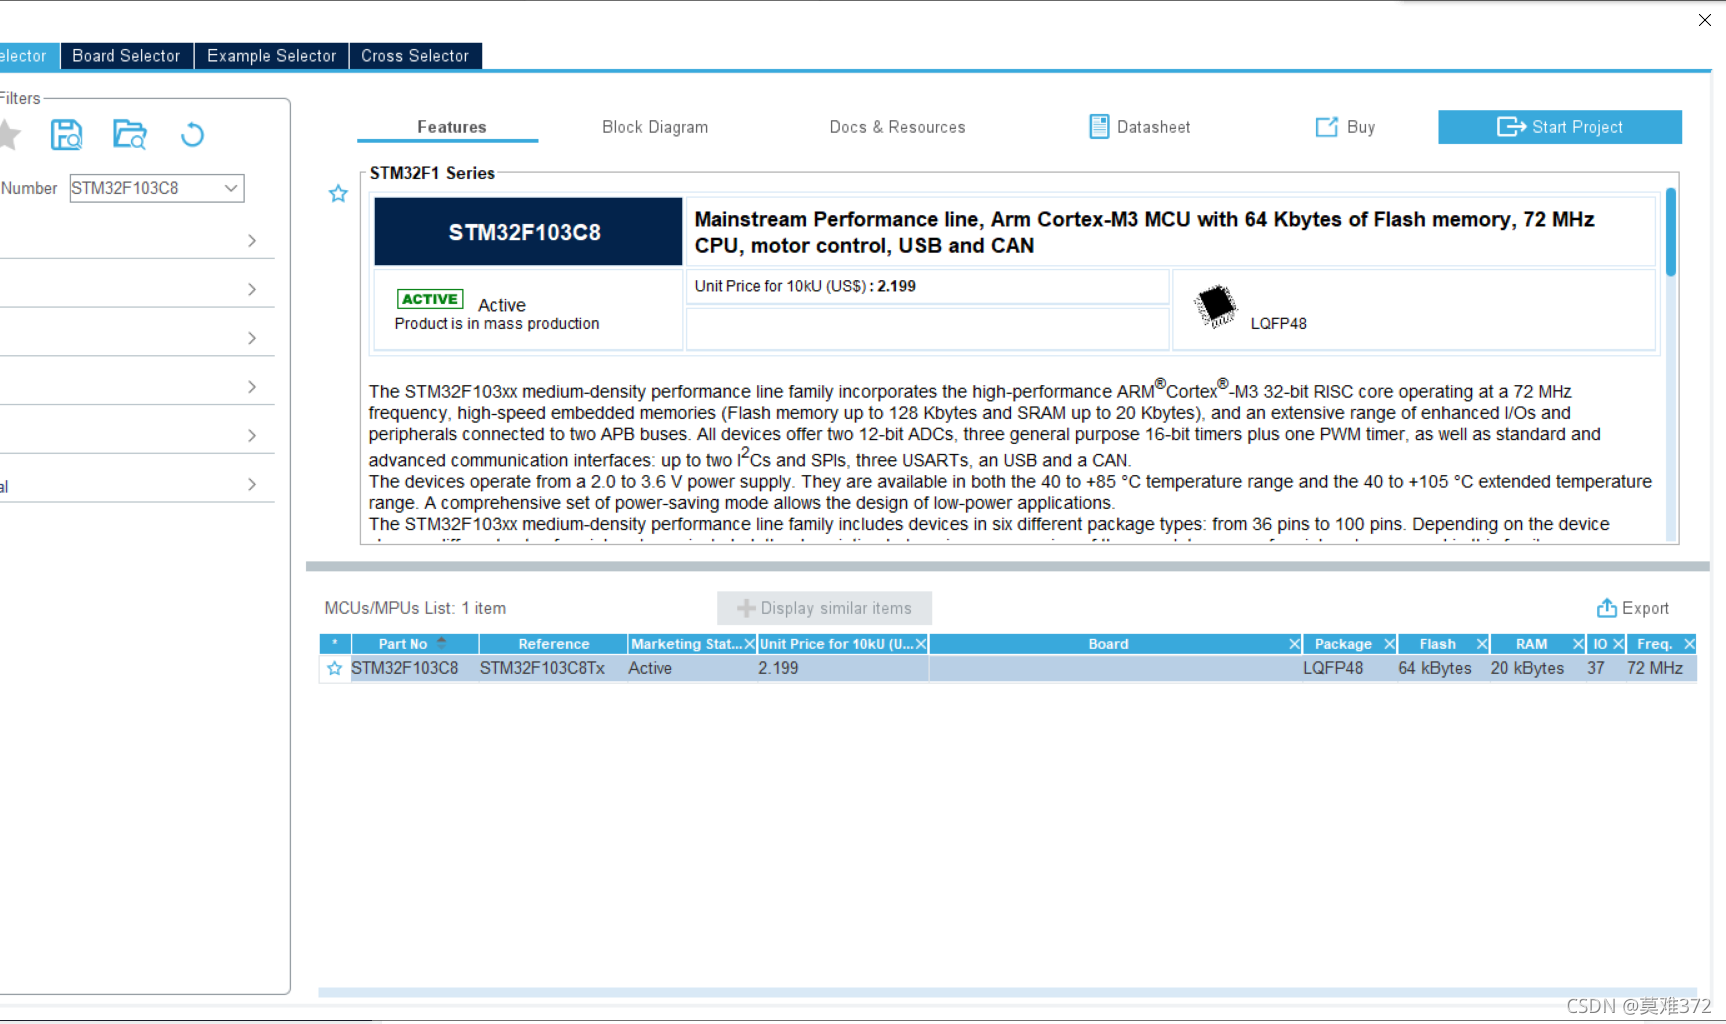Remove the RAM column with its X

pyautogui.click(x=1578, y=644)
